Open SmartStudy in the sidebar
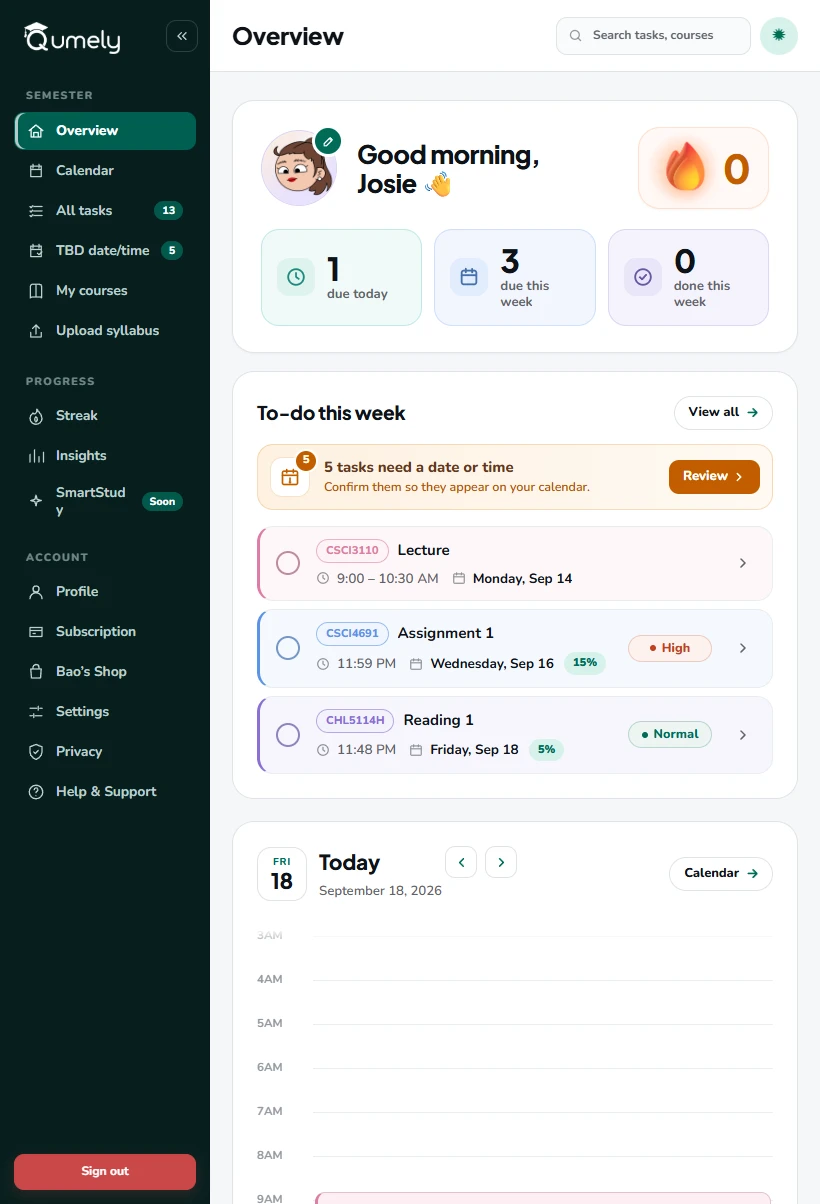The image size is (820, 1204). click(x=106, y=501)
